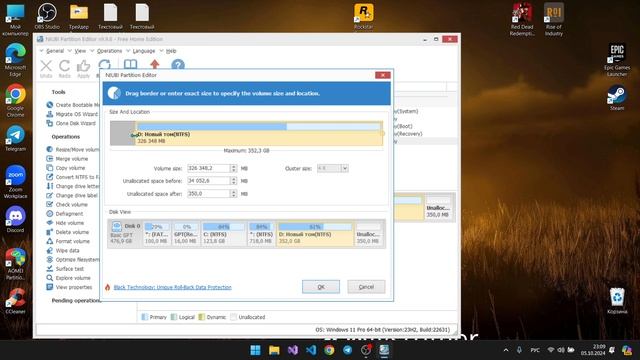
Task: Open OBS Studio desktop shortcut
Action: (x=47, y=16)
